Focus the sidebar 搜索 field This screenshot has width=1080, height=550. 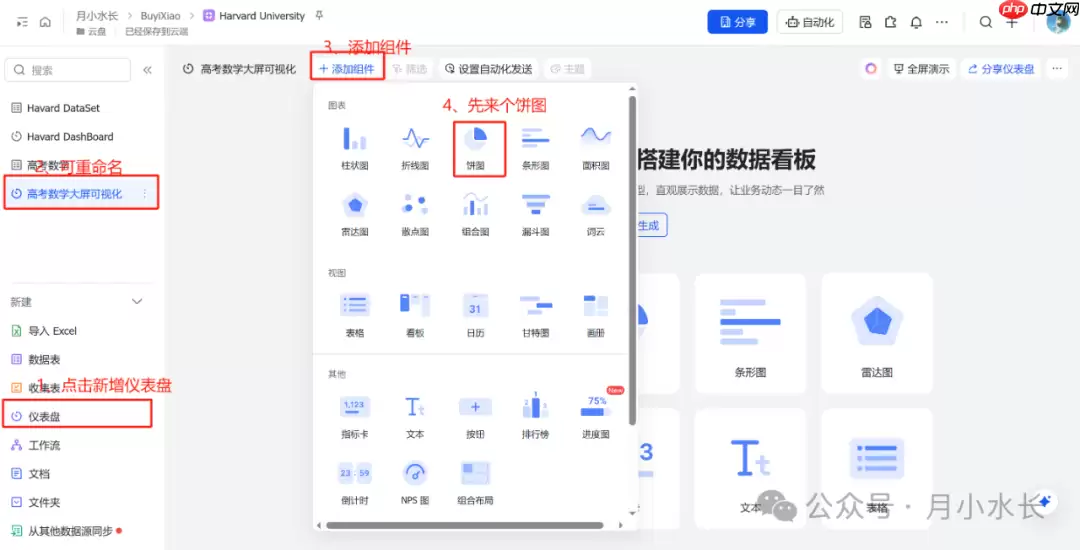coord(68,70)
